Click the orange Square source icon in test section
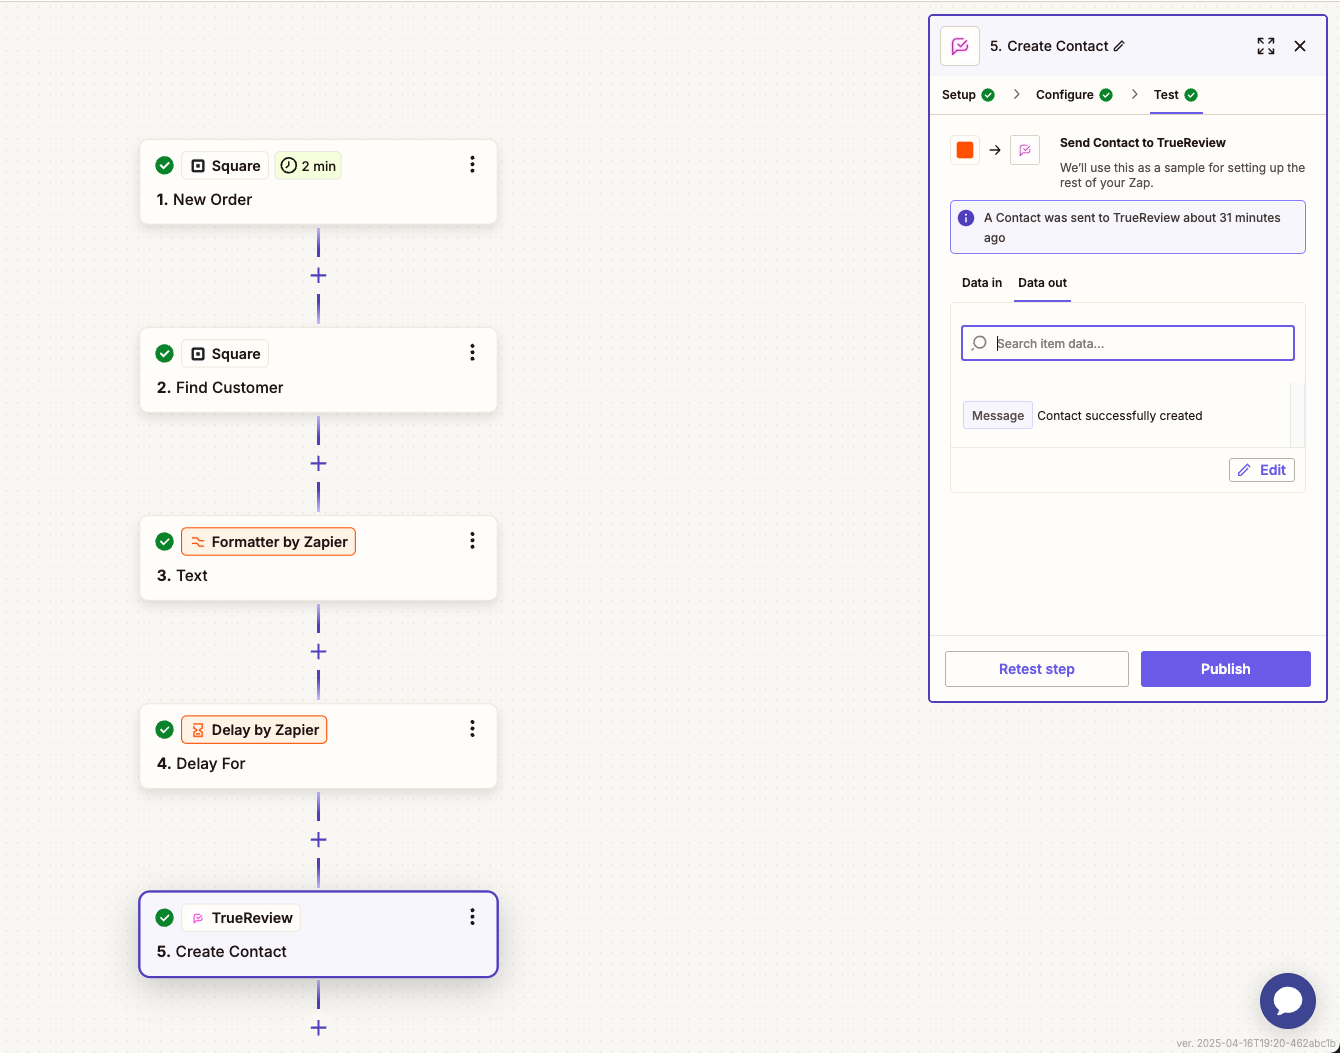Image resolution: width=1340 pixels, height=1053 pixels. (x=965, y=150)
